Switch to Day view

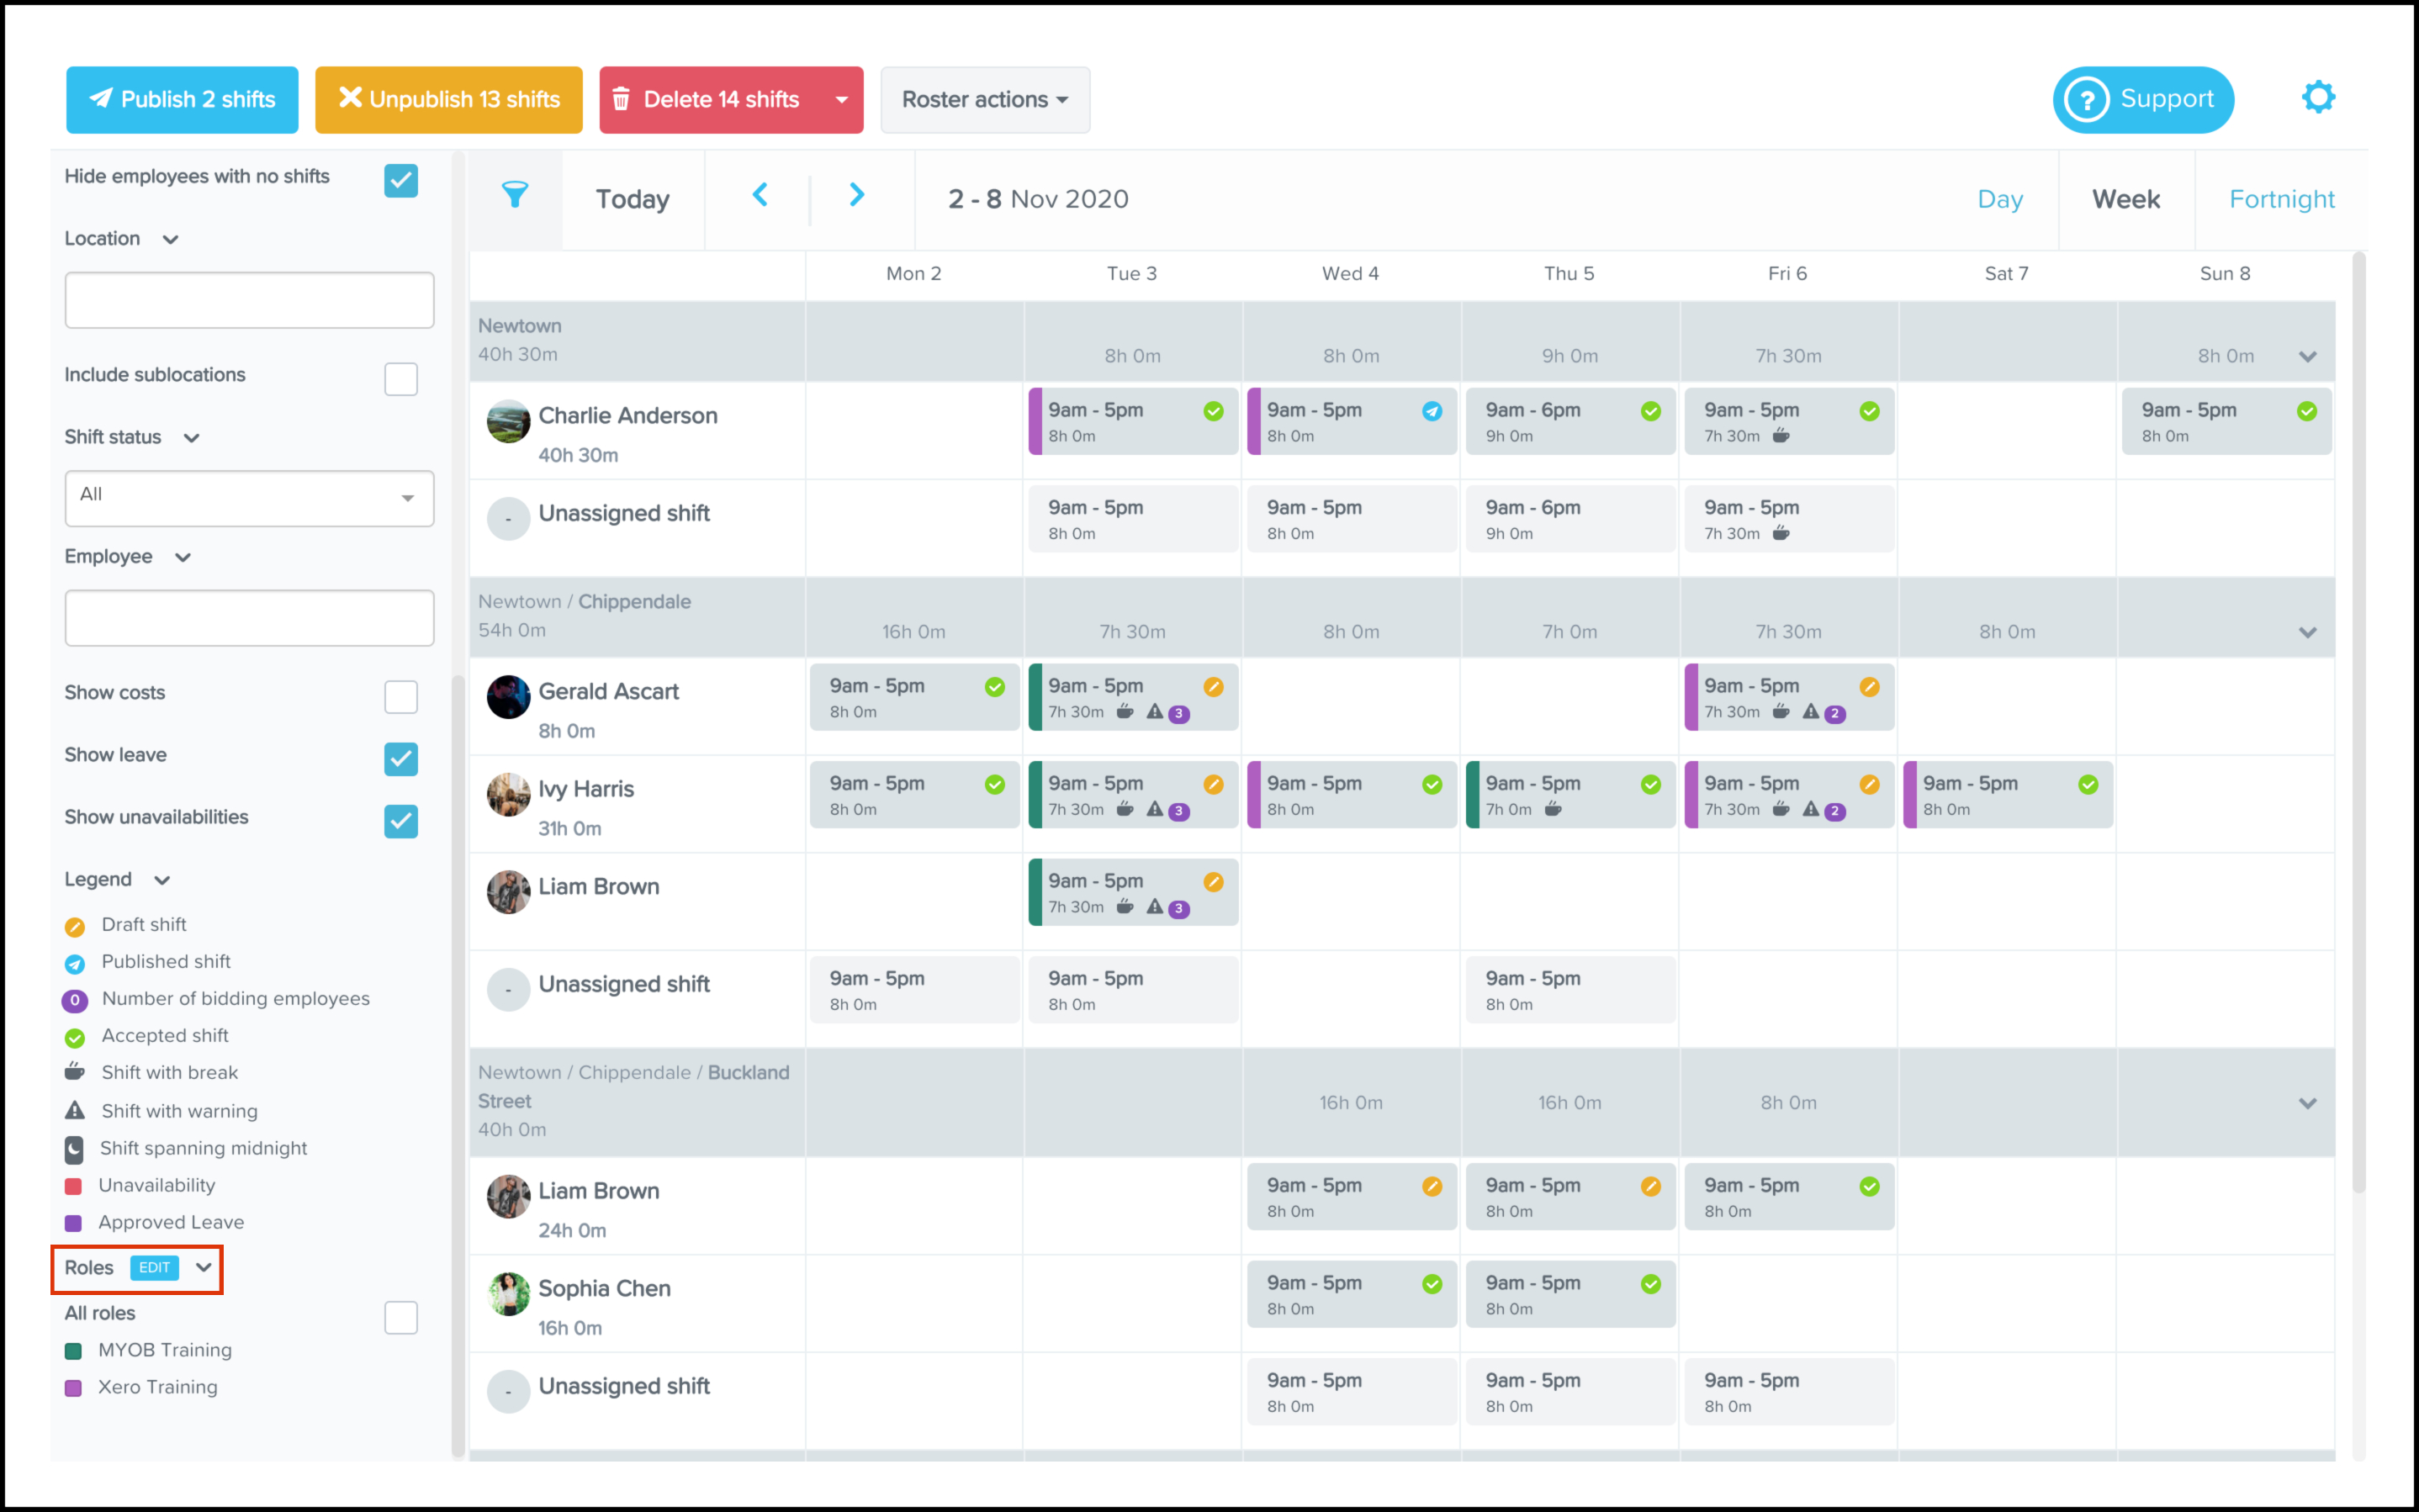click(1999, 200)
